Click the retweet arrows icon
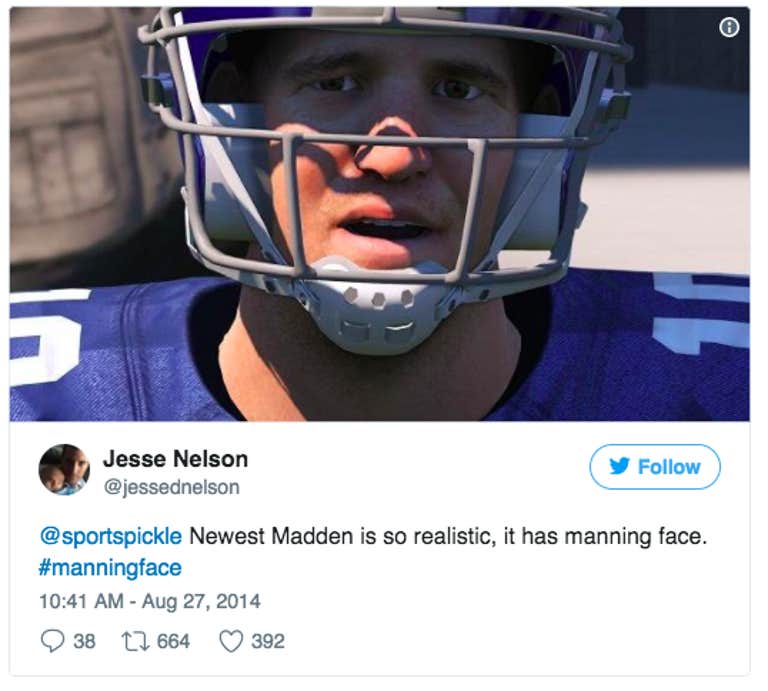 (x=135, y=641)
